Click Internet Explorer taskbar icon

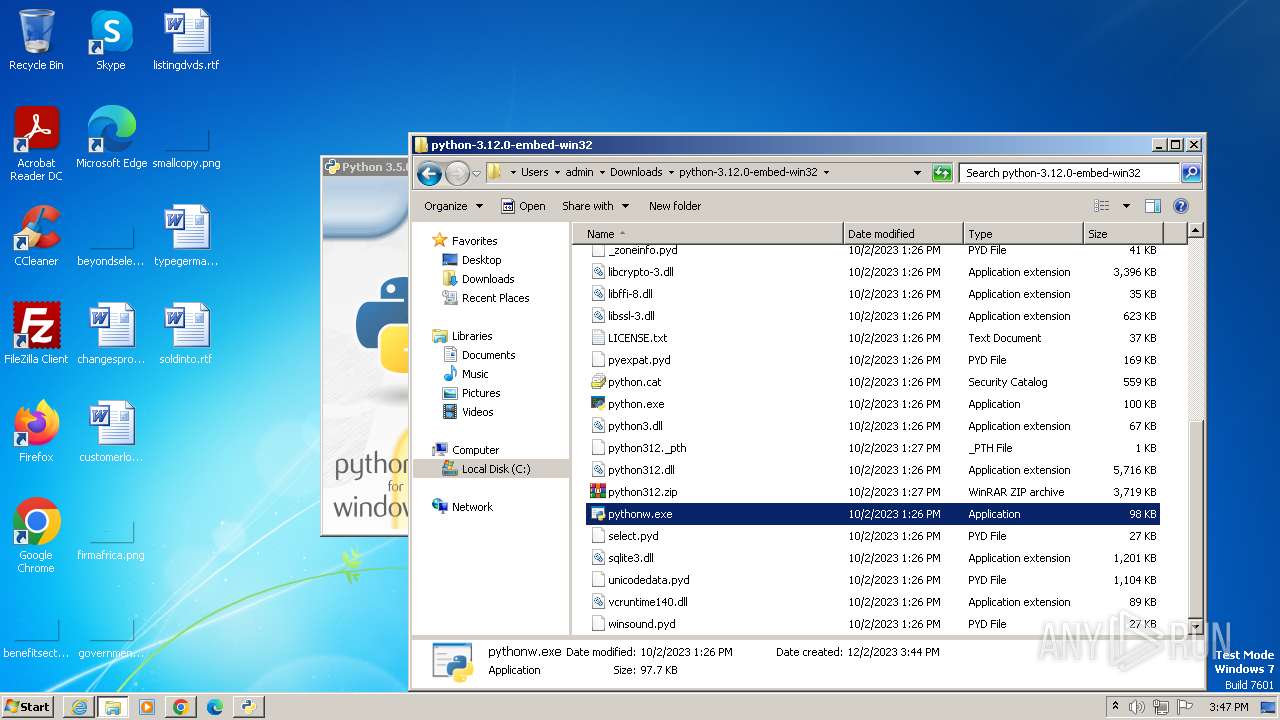(x=79, y=707)
